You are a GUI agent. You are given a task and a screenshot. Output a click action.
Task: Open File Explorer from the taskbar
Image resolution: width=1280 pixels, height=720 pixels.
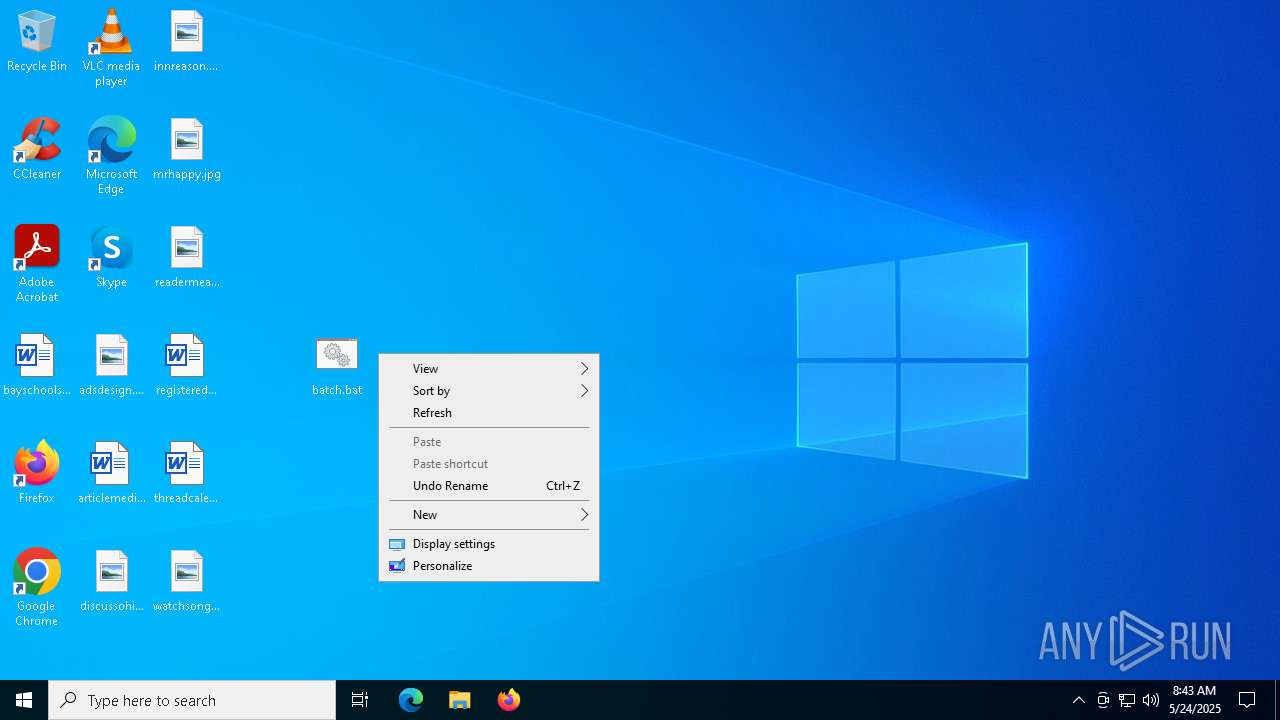(x=460, y=700)
